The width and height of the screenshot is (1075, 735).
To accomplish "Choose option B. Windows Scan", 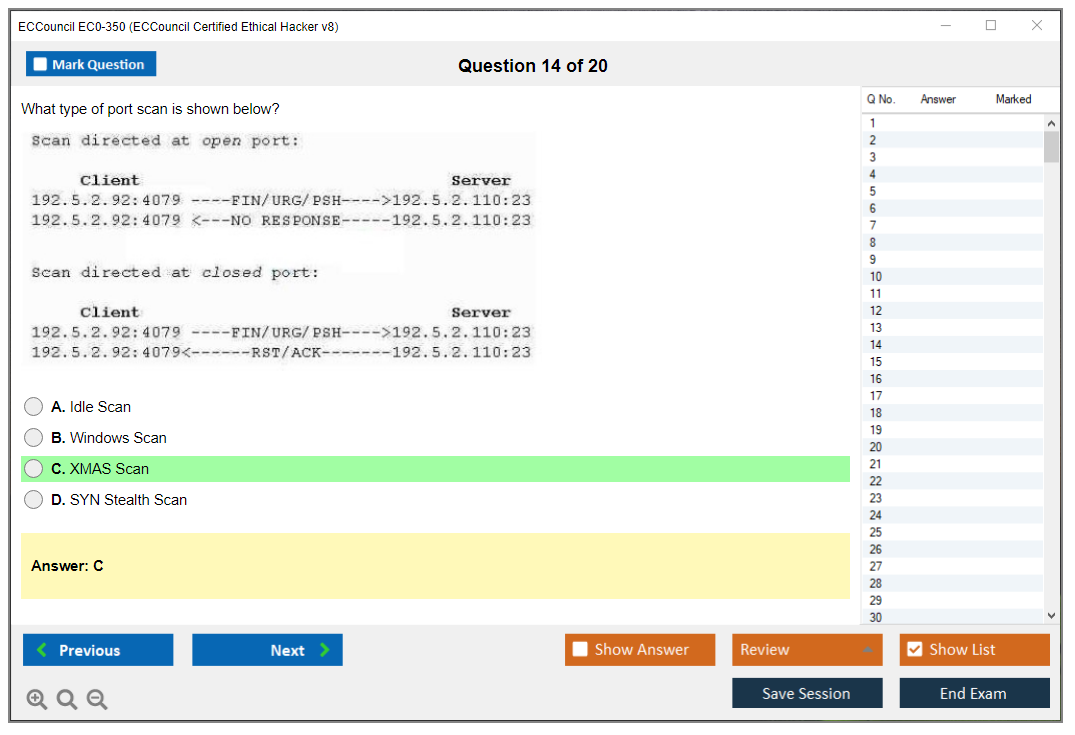I will point(34,438).
